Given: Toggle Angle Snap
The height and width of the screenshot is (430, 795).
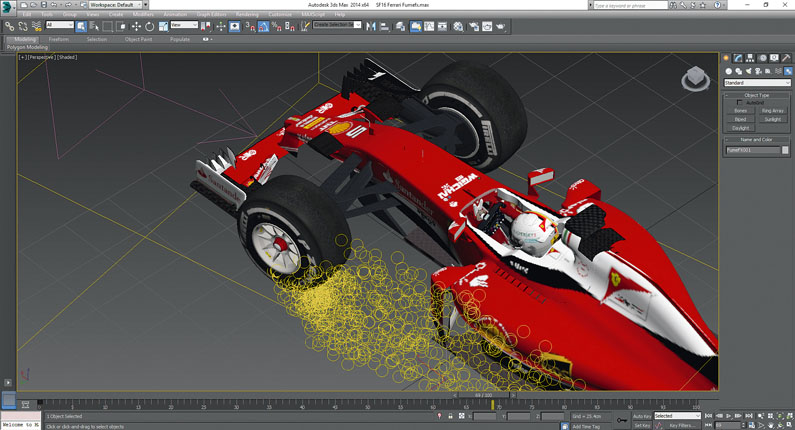Looking at the screenshot, I should (x=263, y=26).
